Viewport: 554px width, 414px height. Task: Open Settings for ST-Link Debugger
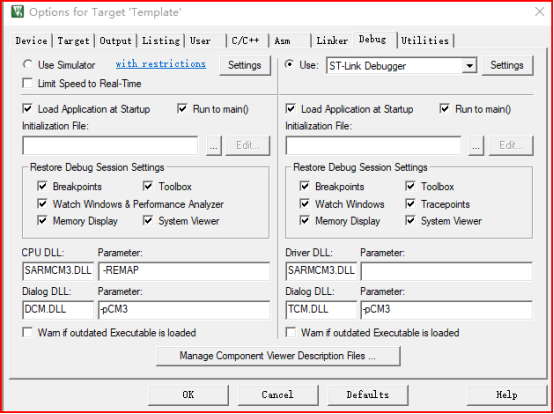[x=507, y=65]
